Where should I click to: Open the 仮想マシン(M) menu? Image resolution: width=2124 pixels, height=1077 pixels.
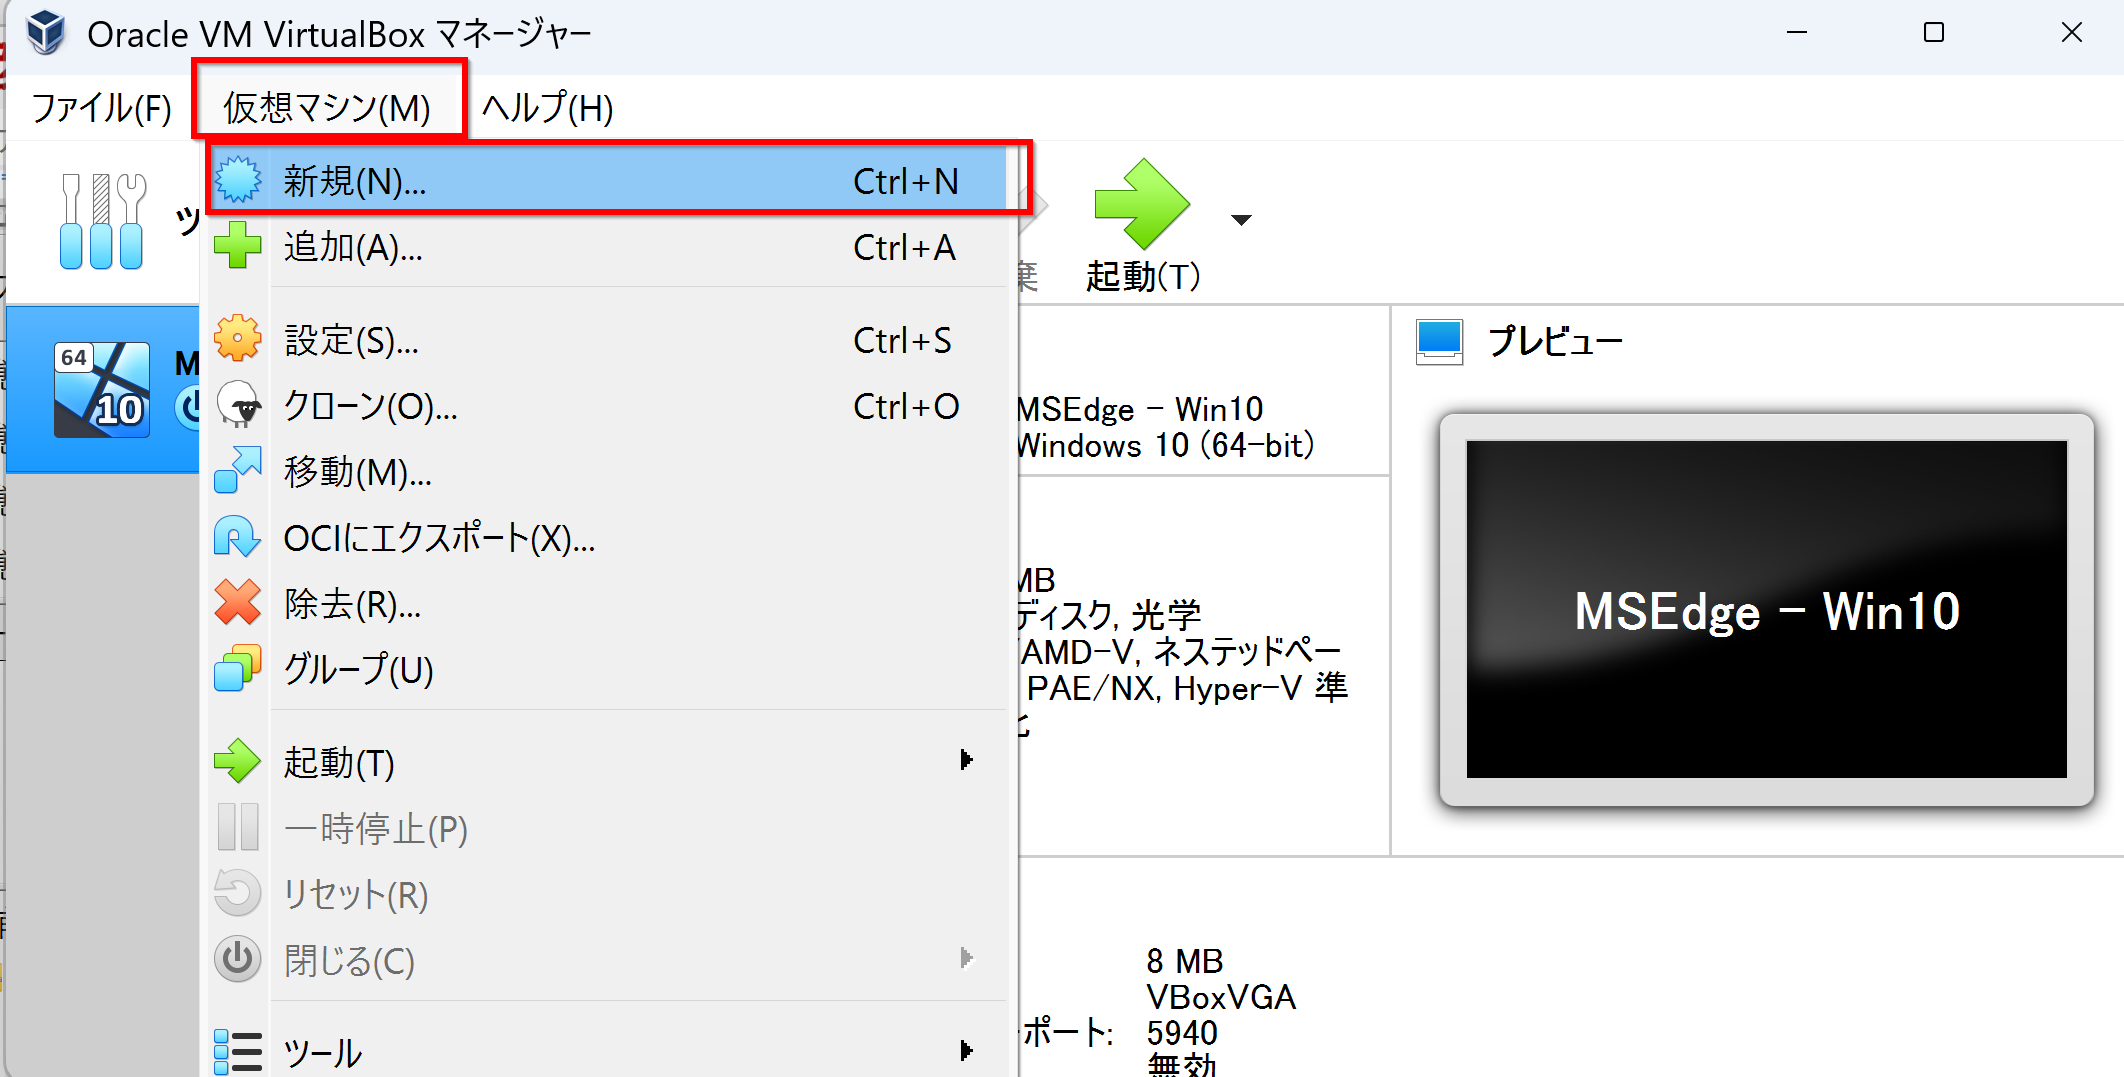(x=328, y=107)
